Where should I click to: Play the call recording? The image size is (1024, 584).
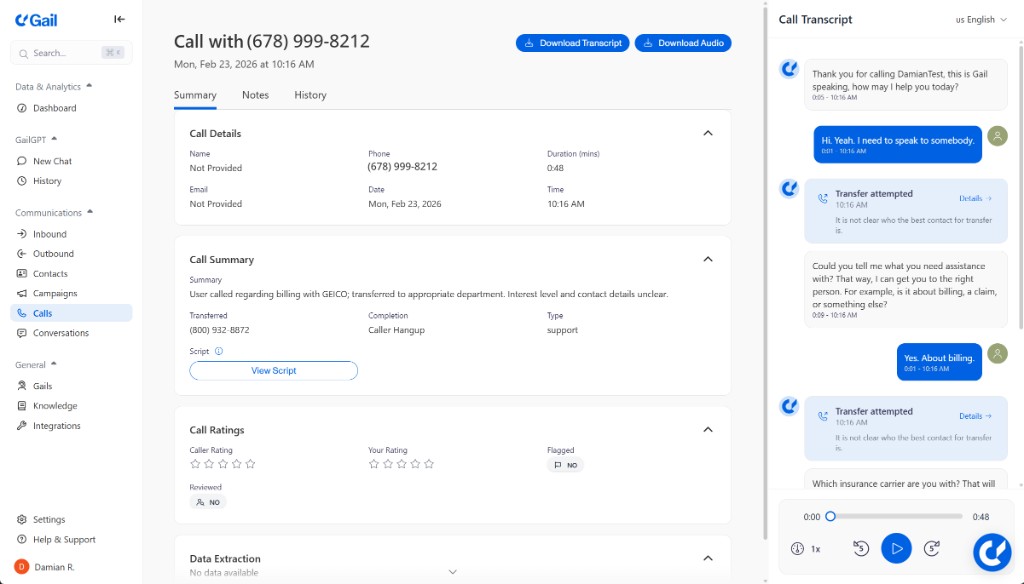point(896,548)
